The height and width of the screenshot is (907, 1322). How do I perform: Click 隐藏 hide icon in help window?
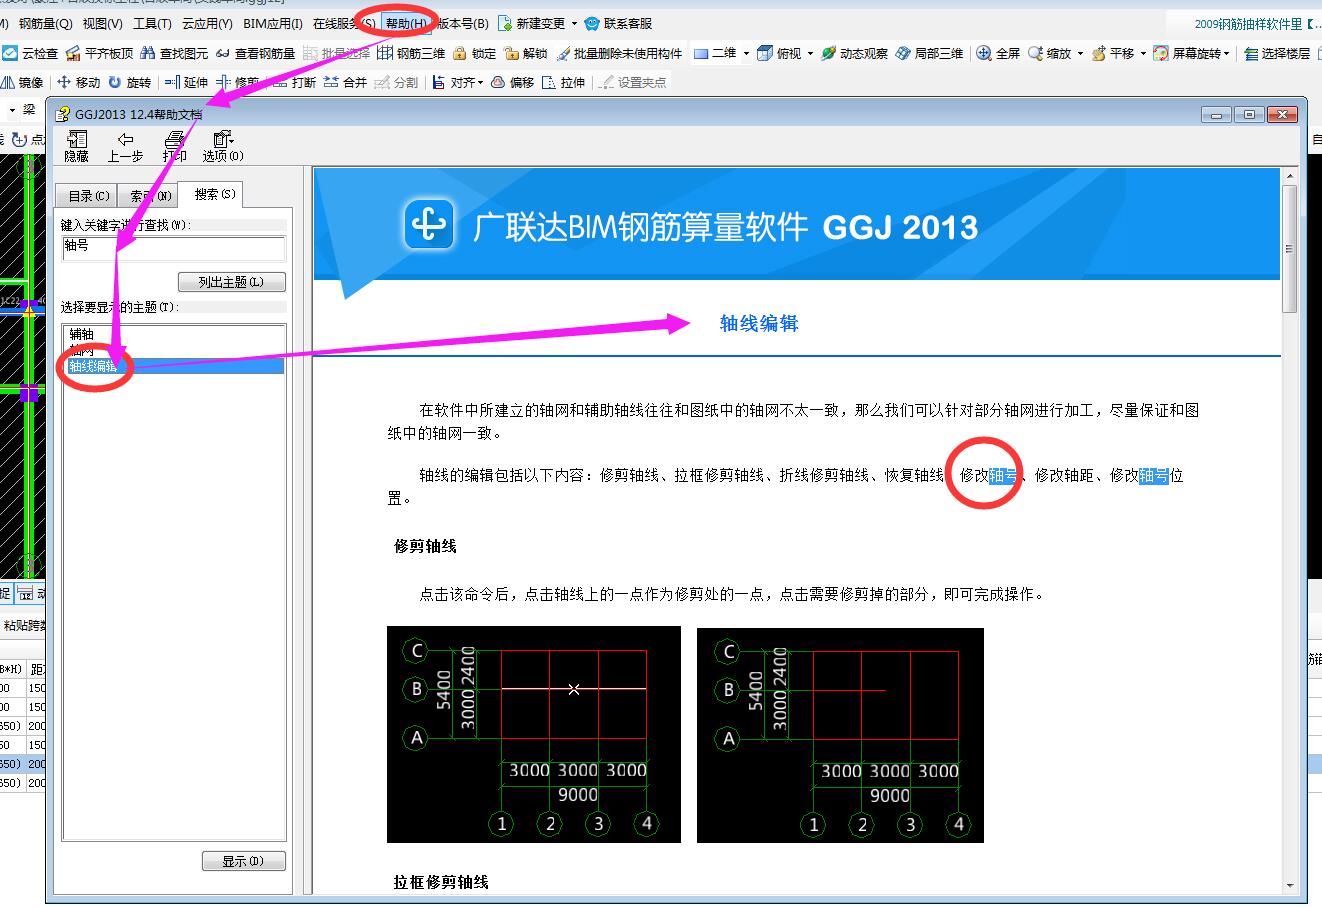point(76,146)
